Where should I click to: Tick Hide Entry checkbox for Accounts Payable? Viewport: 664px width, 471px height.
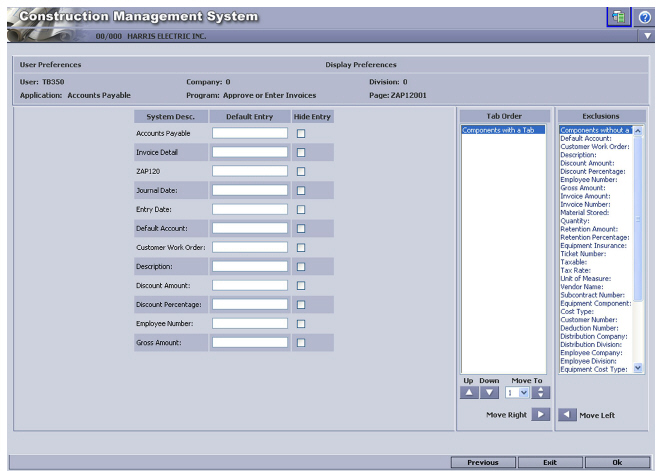(301, 133)
